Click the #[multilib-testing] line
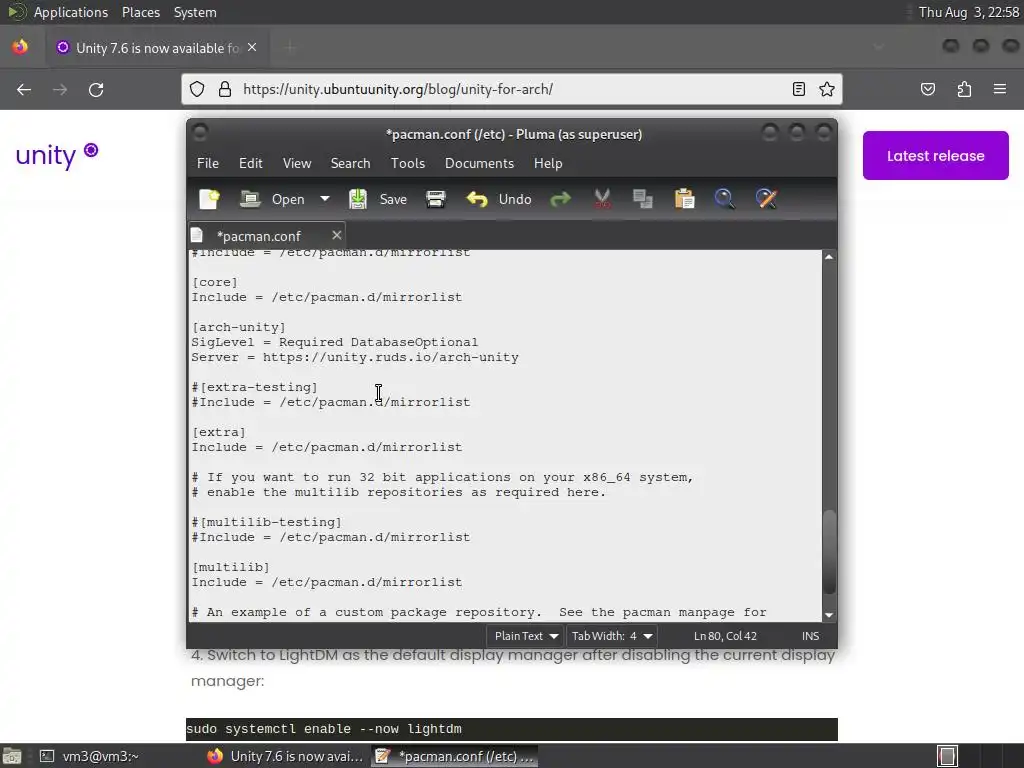This screenshot has width=1024, height=768. [x=266, y=522]
